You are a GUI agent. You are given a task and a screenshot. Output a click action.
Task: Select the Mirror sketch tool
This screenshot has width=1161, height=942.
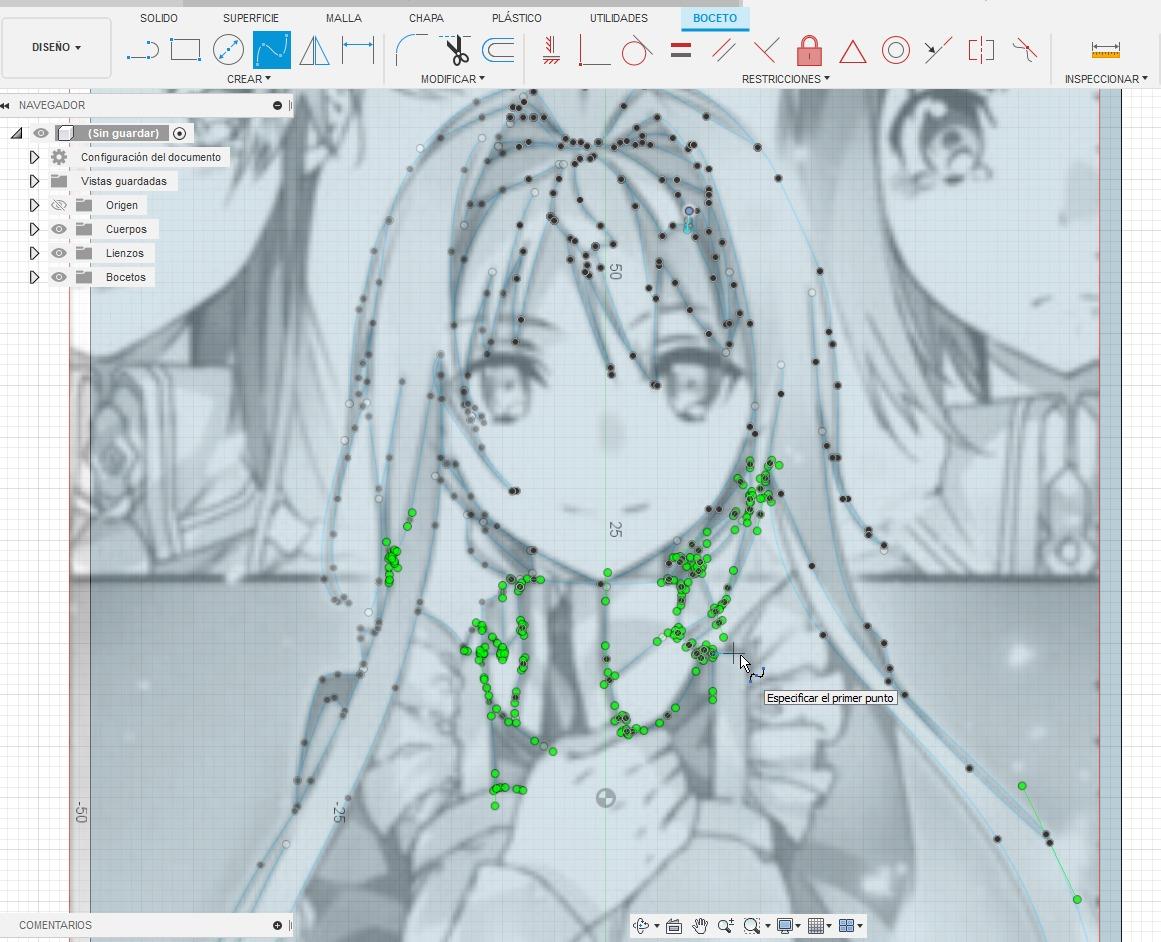[x=314, y=50]
